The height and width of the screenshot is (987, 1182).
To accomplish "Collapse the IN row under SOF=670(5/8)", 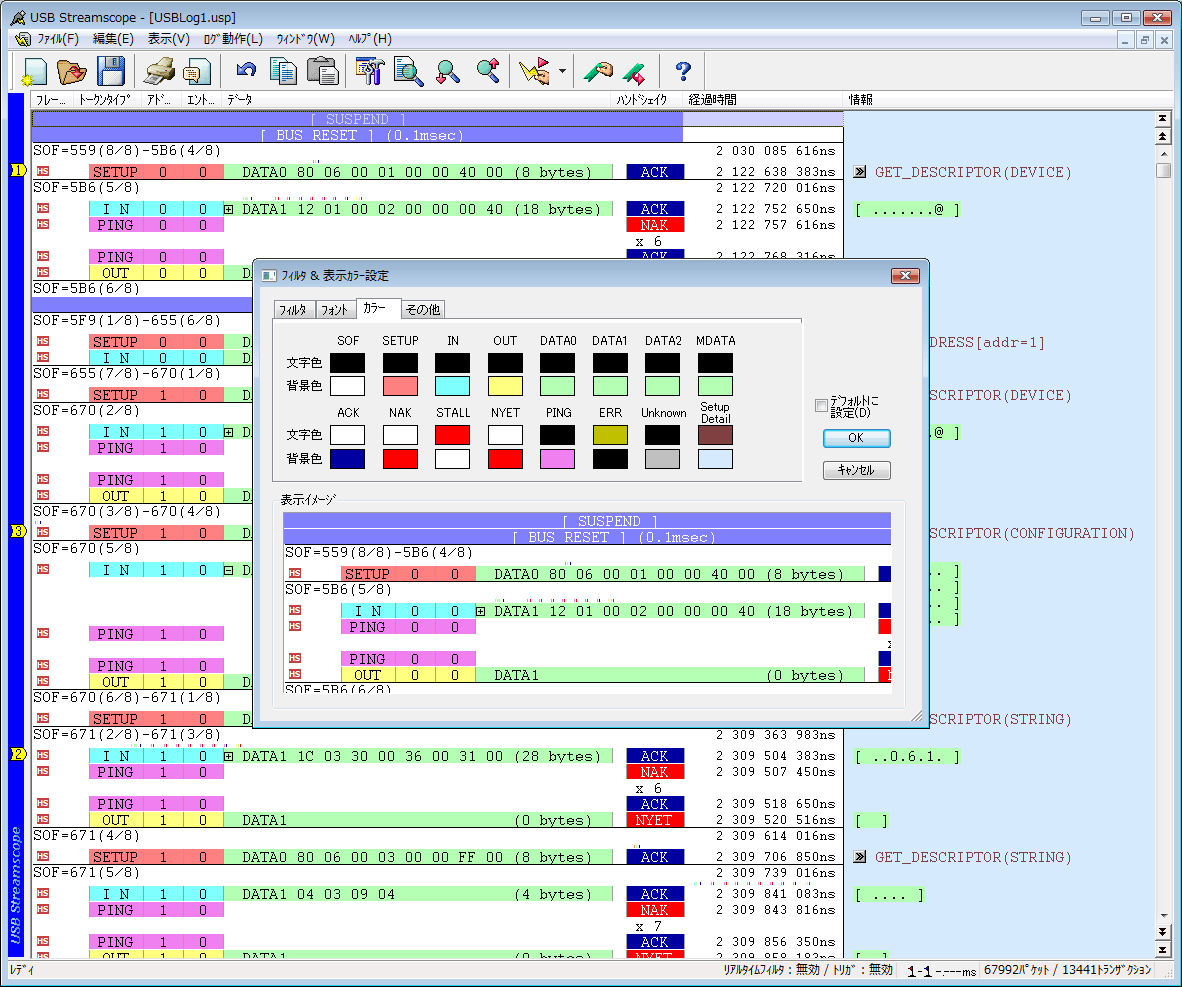I will [x=228, y=570].
